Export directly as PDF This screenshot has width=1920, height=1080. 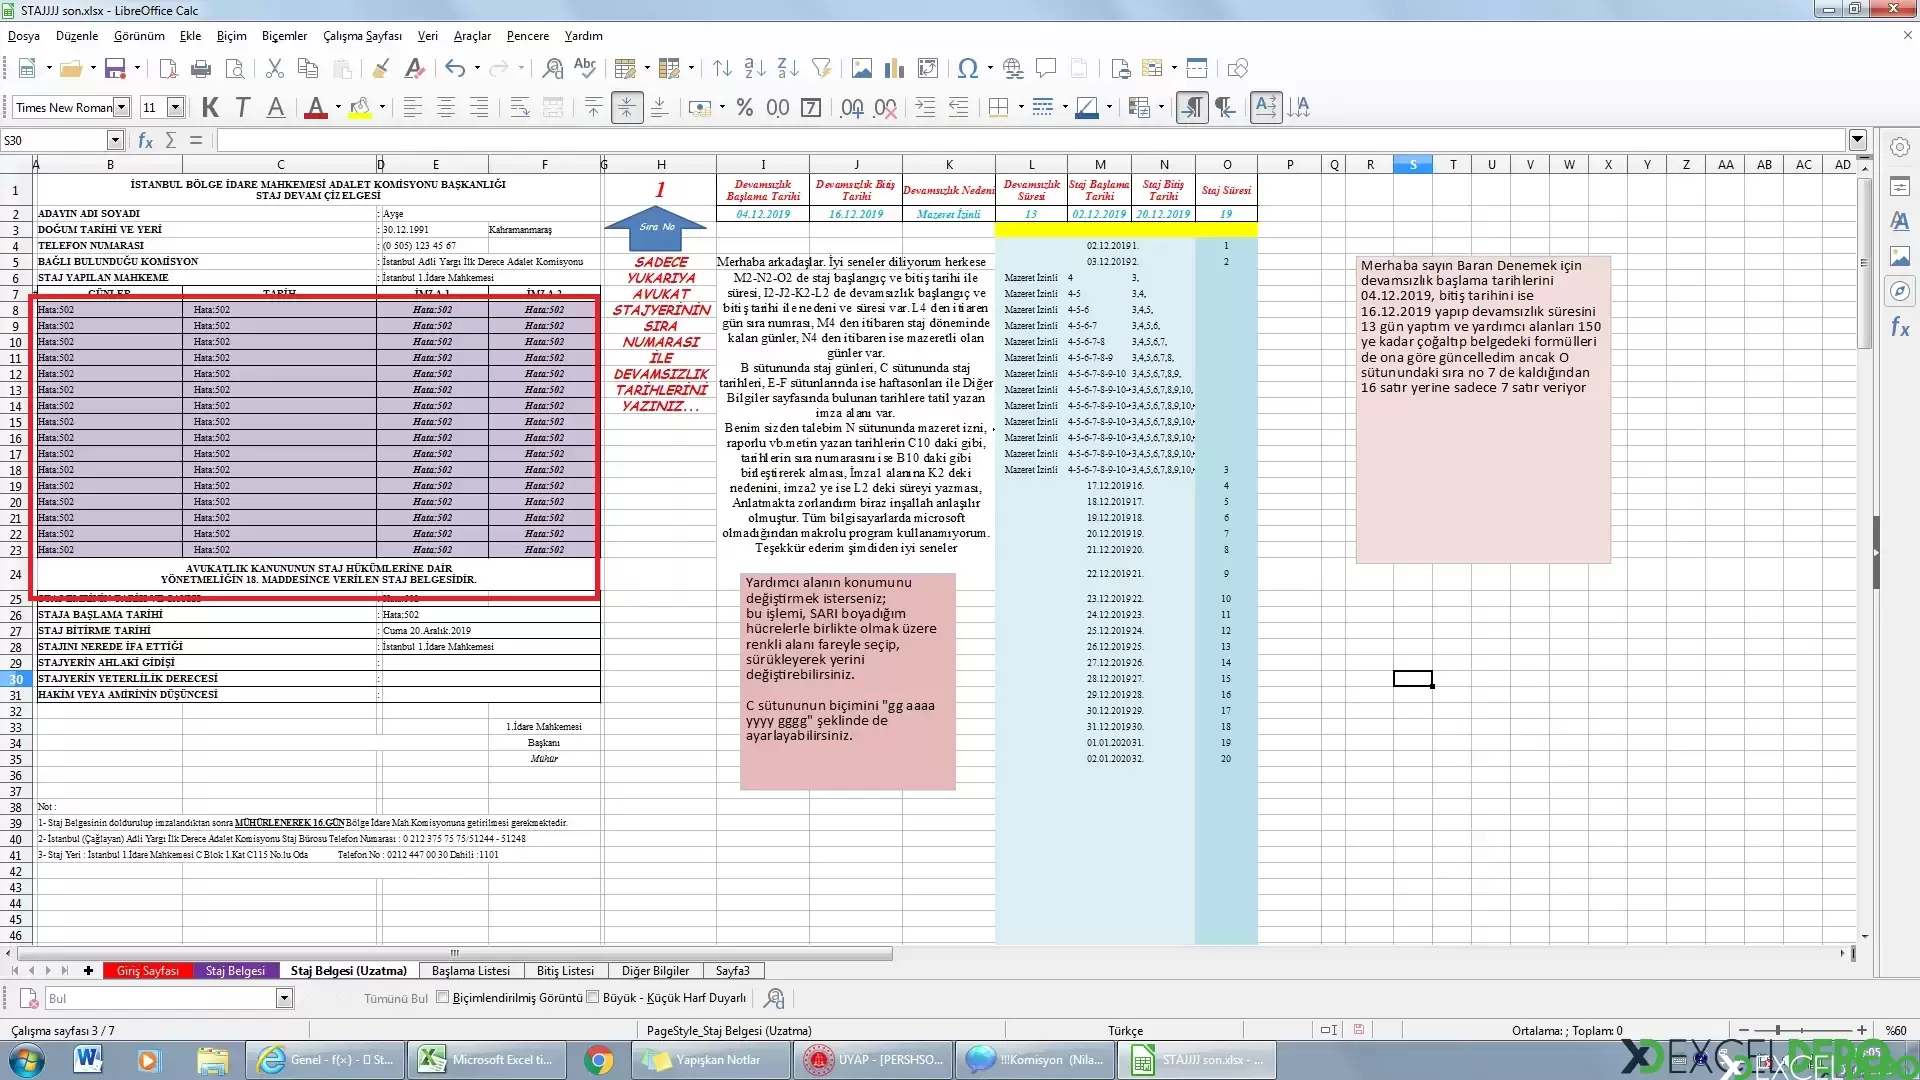pyautogui.click(x=168, y=68)
